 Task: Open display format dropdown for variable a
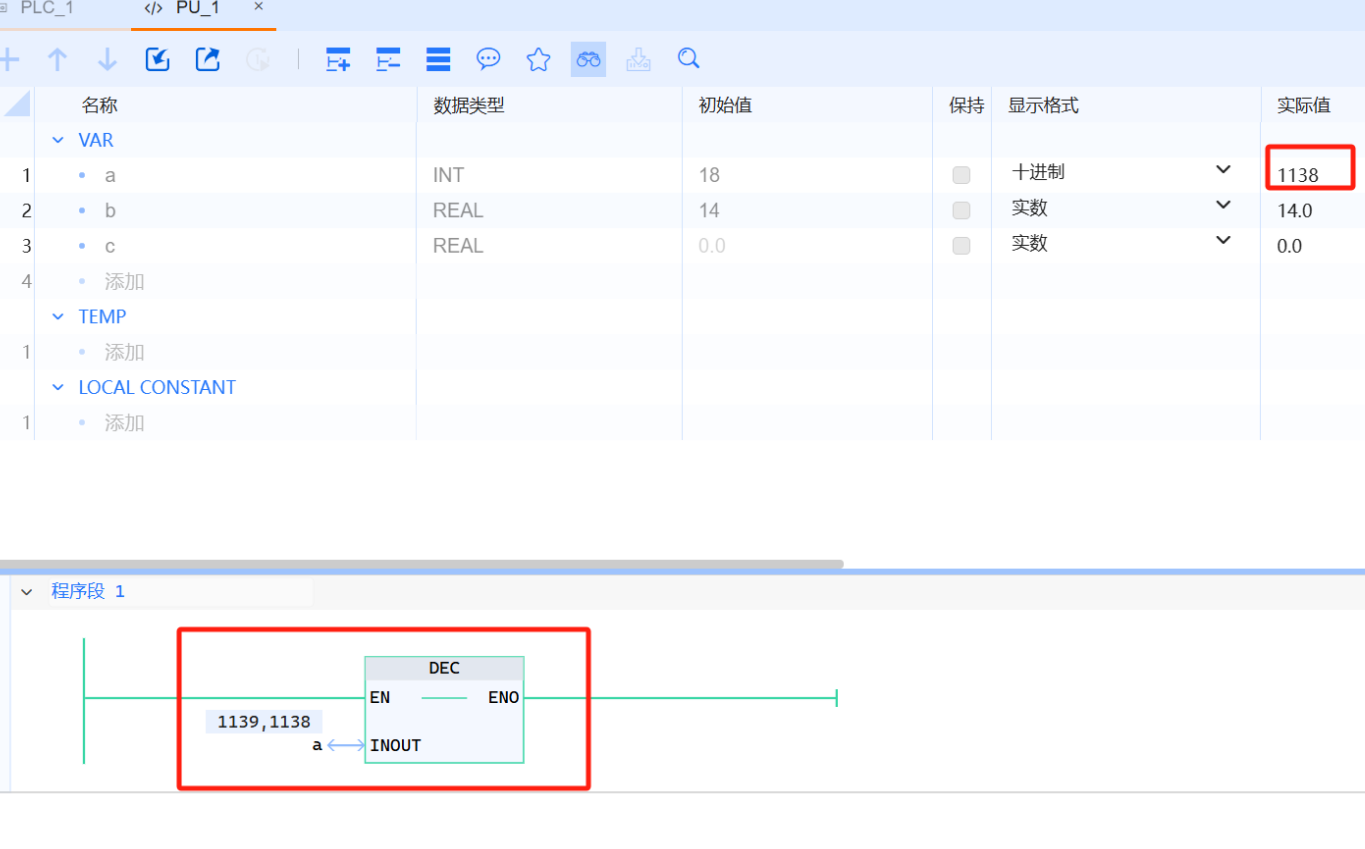click(x=1222, y=170)
